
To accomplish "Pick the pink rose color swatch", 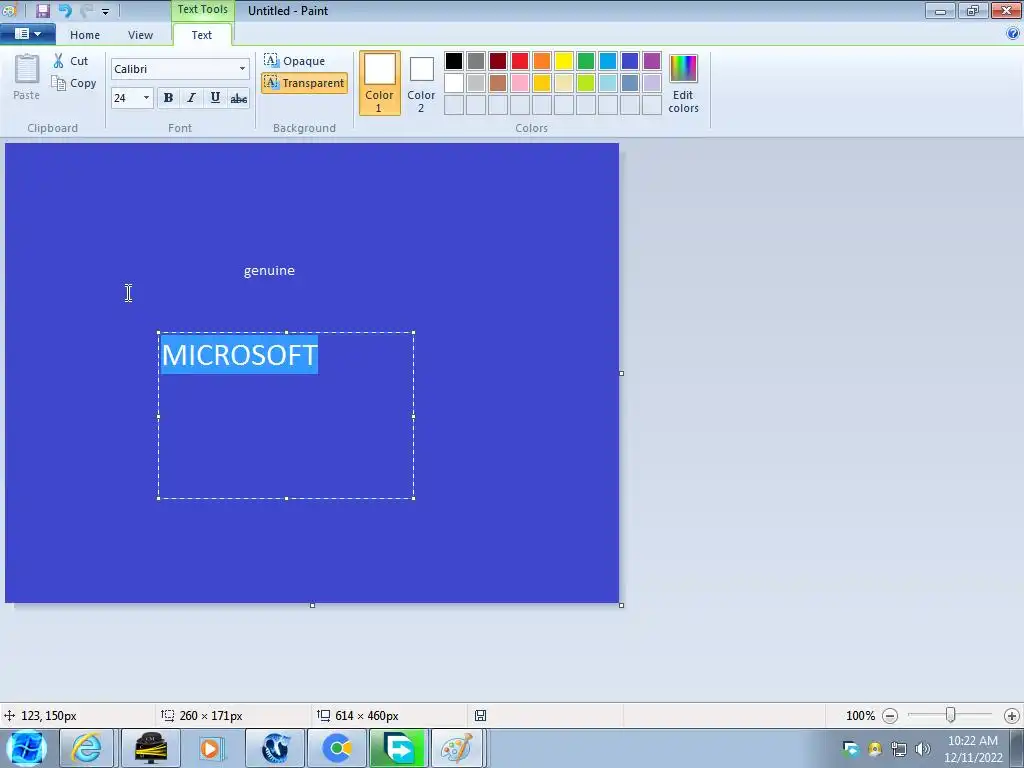I will [x=520, y=83].
